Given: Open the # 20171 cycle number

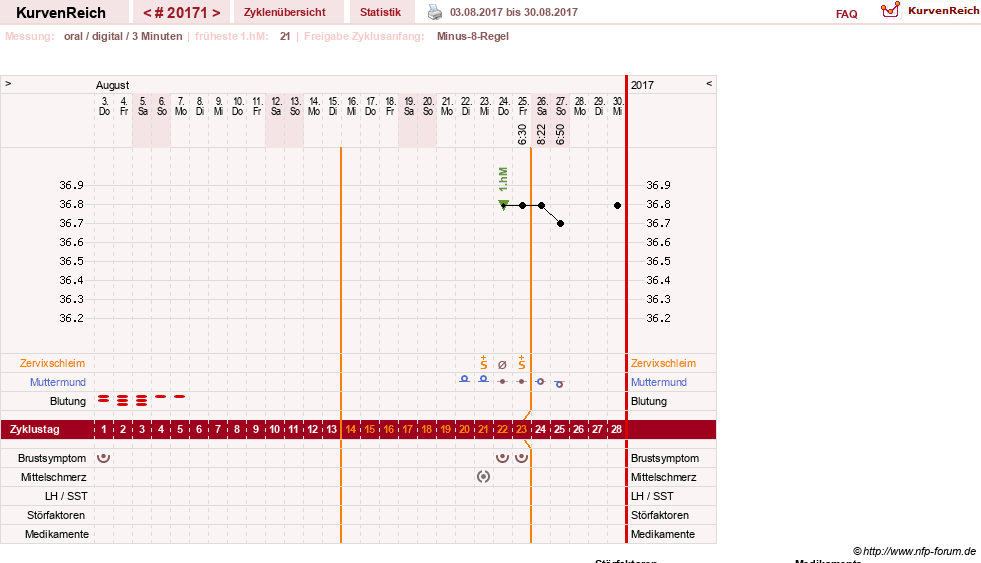Looking at the screenshot, I should (182, 13).
